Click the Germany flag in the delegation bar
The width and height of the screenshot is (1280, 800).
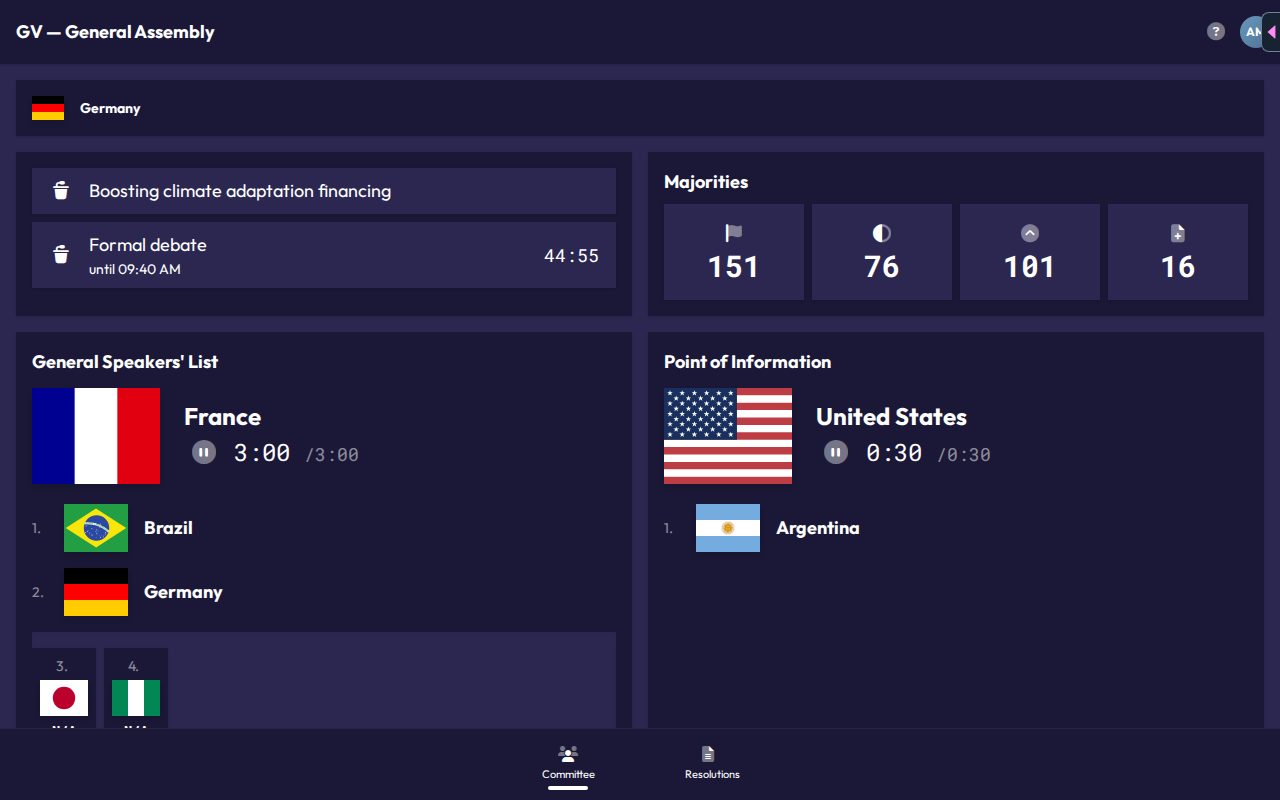[x=48, y=108]
